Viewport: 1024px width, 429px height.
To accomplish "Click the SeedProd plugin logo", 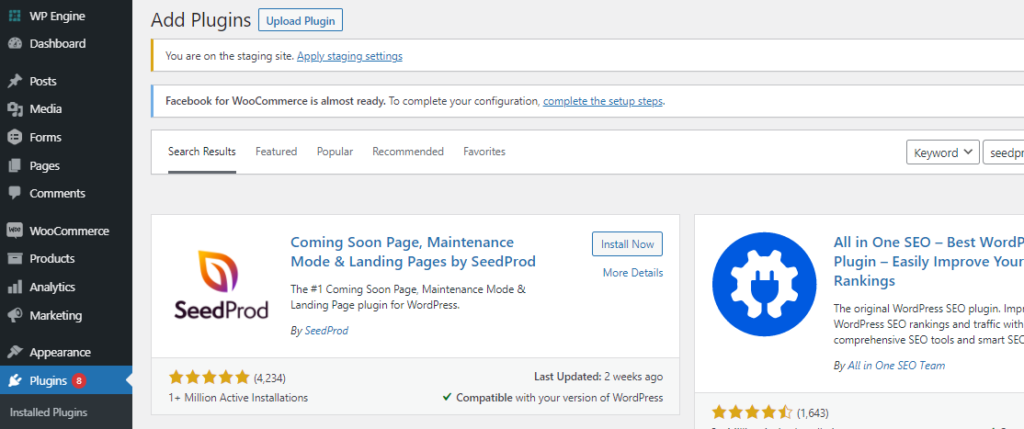I will [x=221, y=285].
